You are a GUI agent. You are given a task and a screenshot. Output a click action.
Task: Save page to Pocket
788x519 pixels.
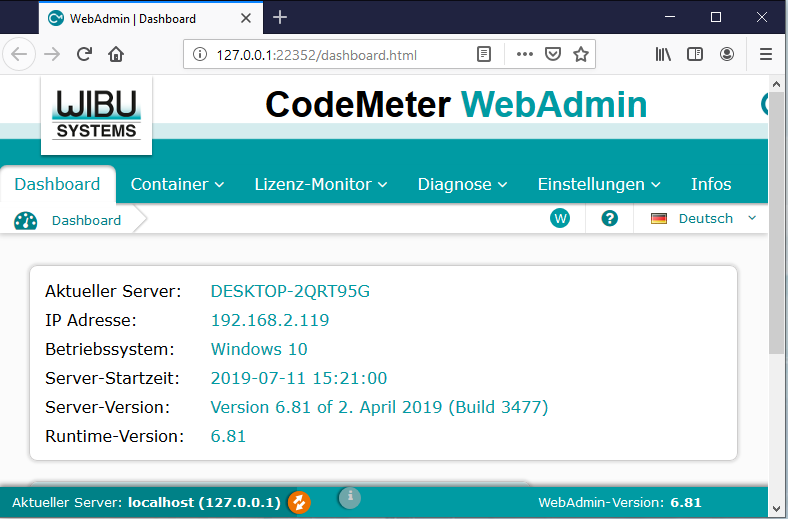(553, 54)
